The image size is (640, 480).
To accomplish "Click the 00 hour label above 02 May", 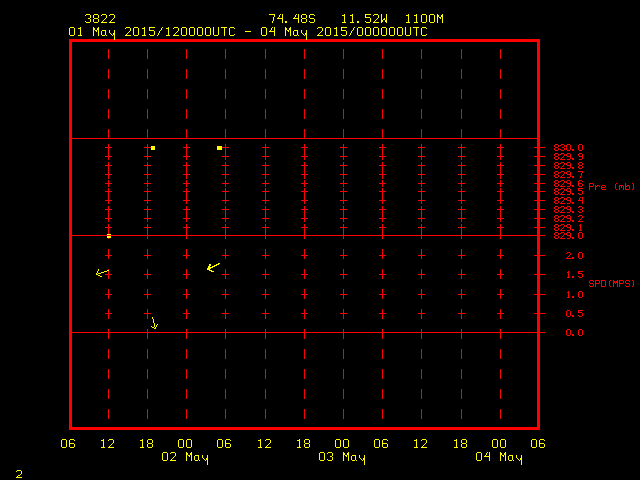I will click(185, 444).
